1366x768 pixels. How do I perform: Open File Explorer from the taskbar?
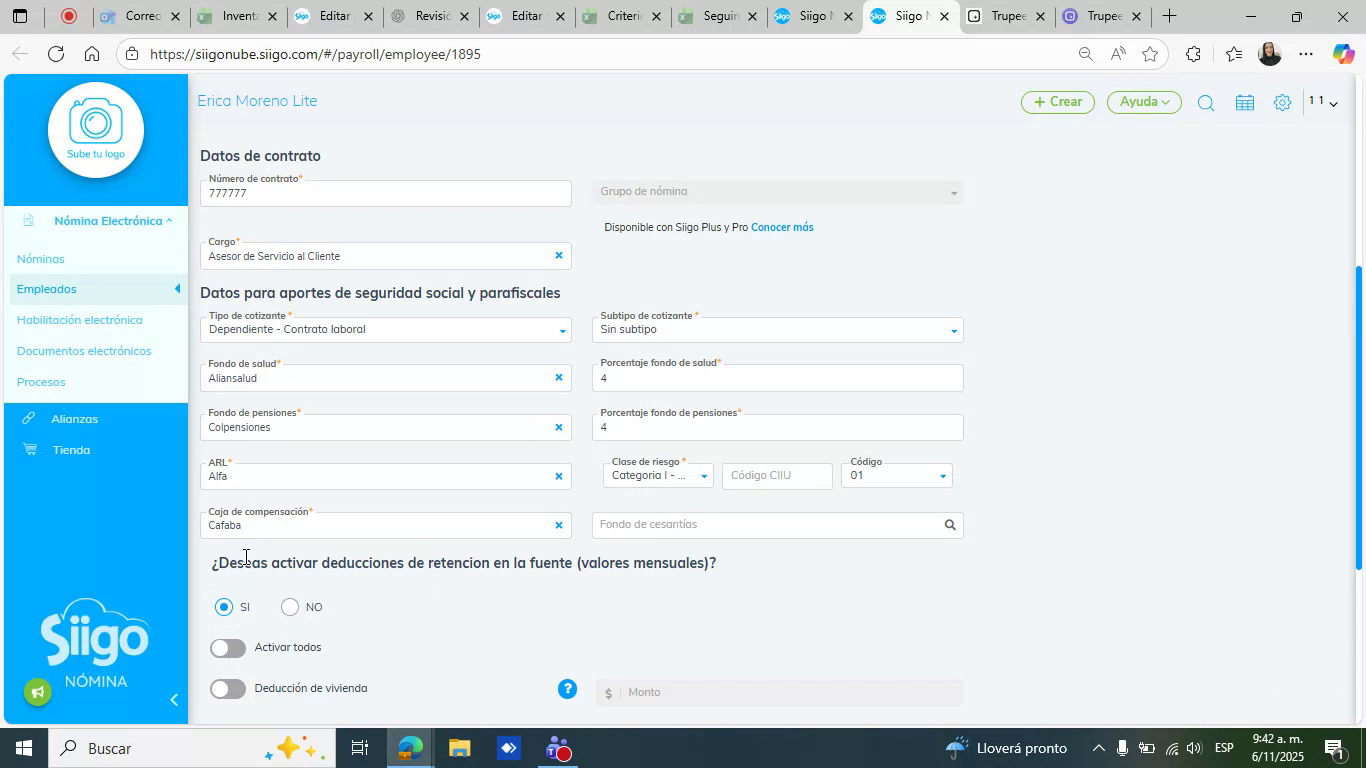459,748
